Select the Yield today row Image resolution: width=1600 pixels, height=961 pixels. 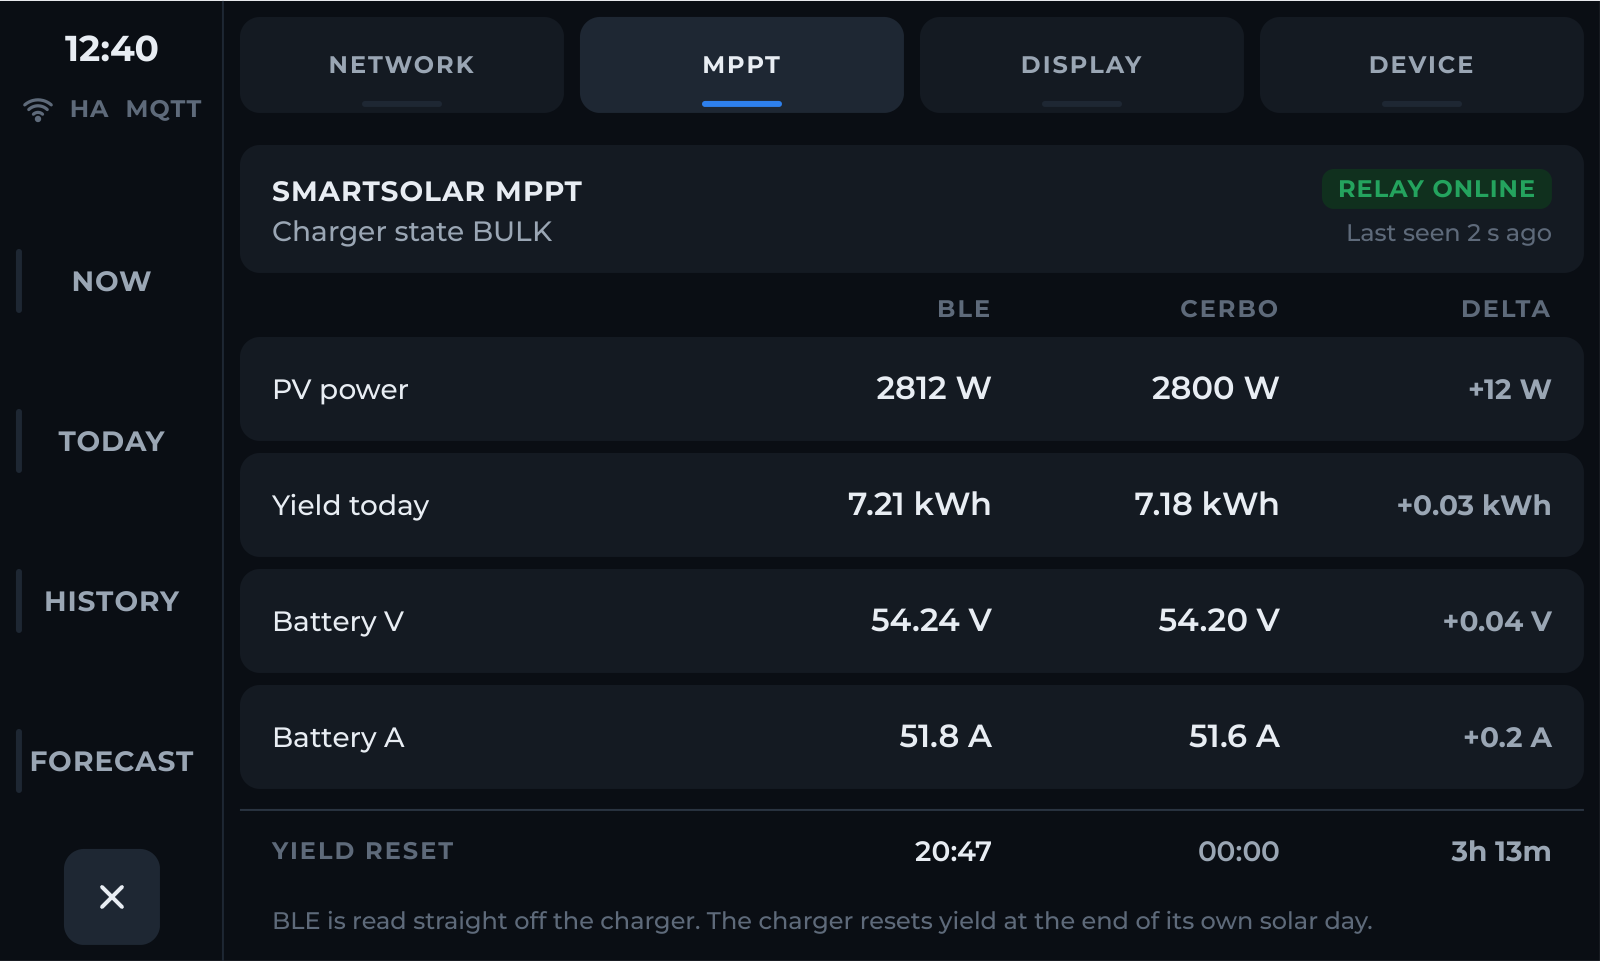912,505
